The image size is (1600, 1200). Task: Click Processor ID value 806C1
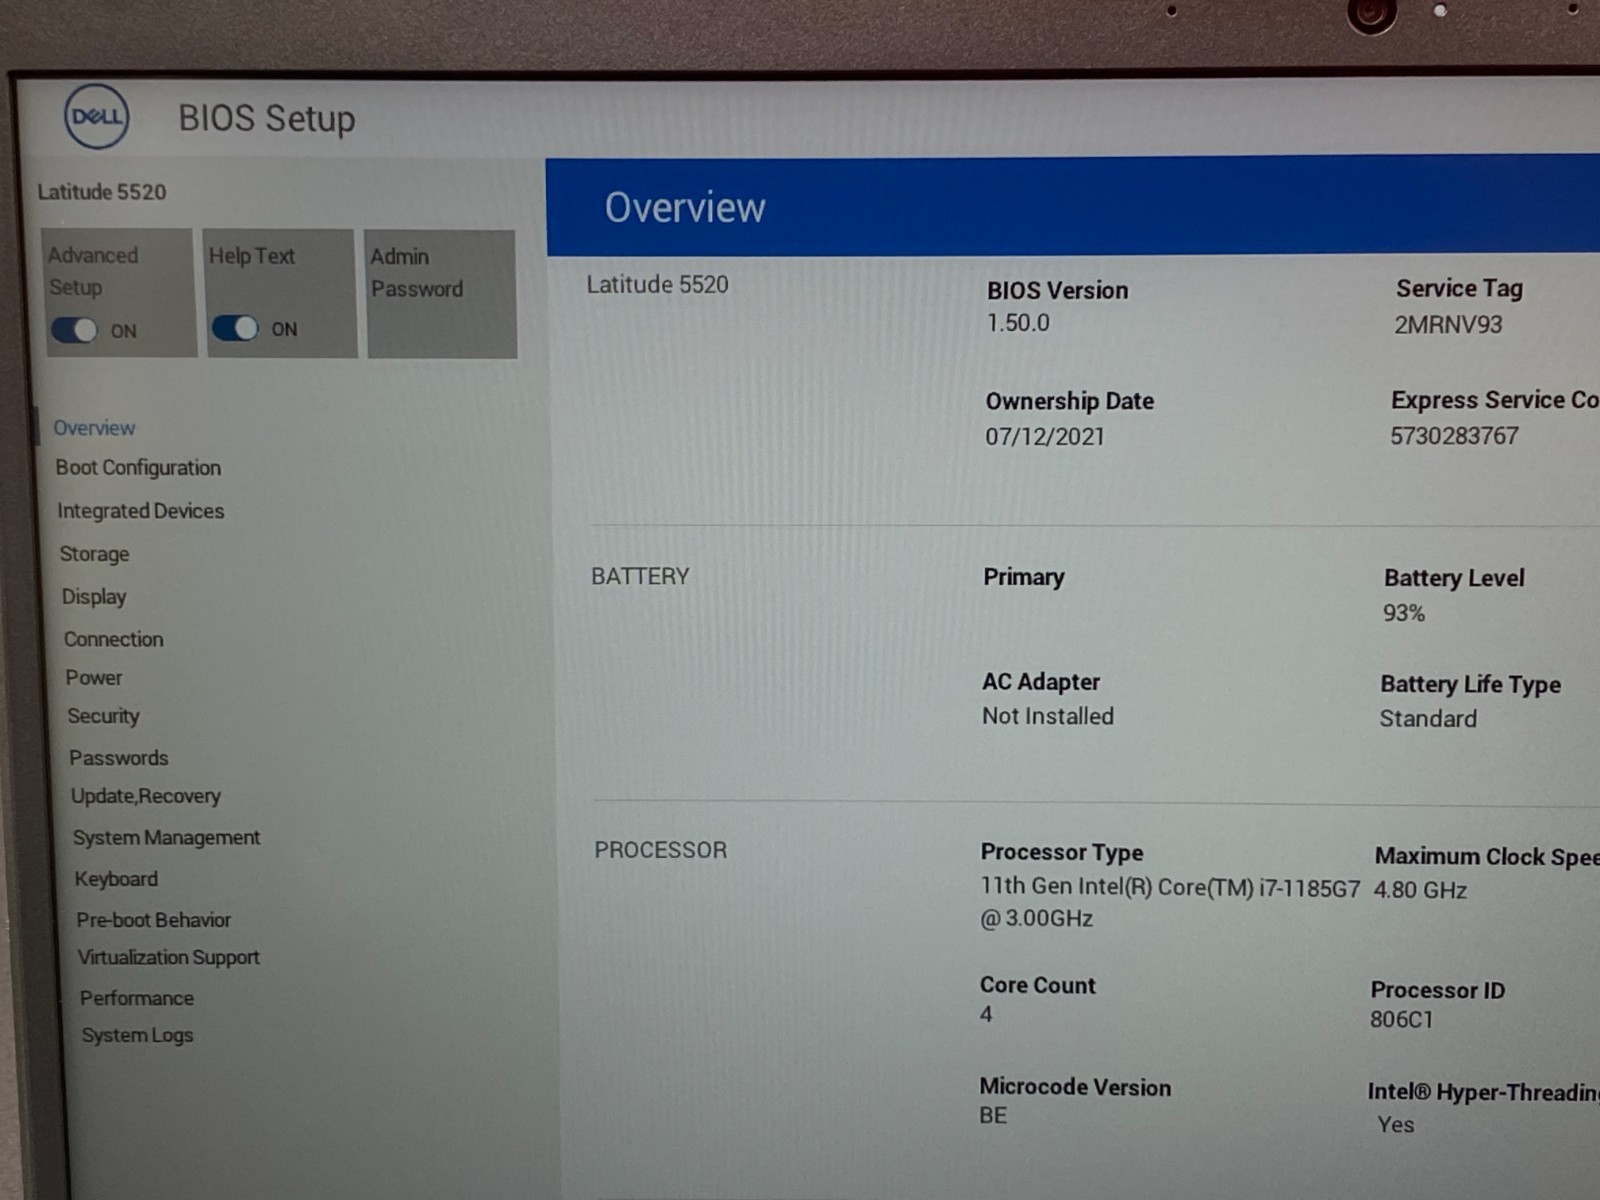pos(1401,1020)
